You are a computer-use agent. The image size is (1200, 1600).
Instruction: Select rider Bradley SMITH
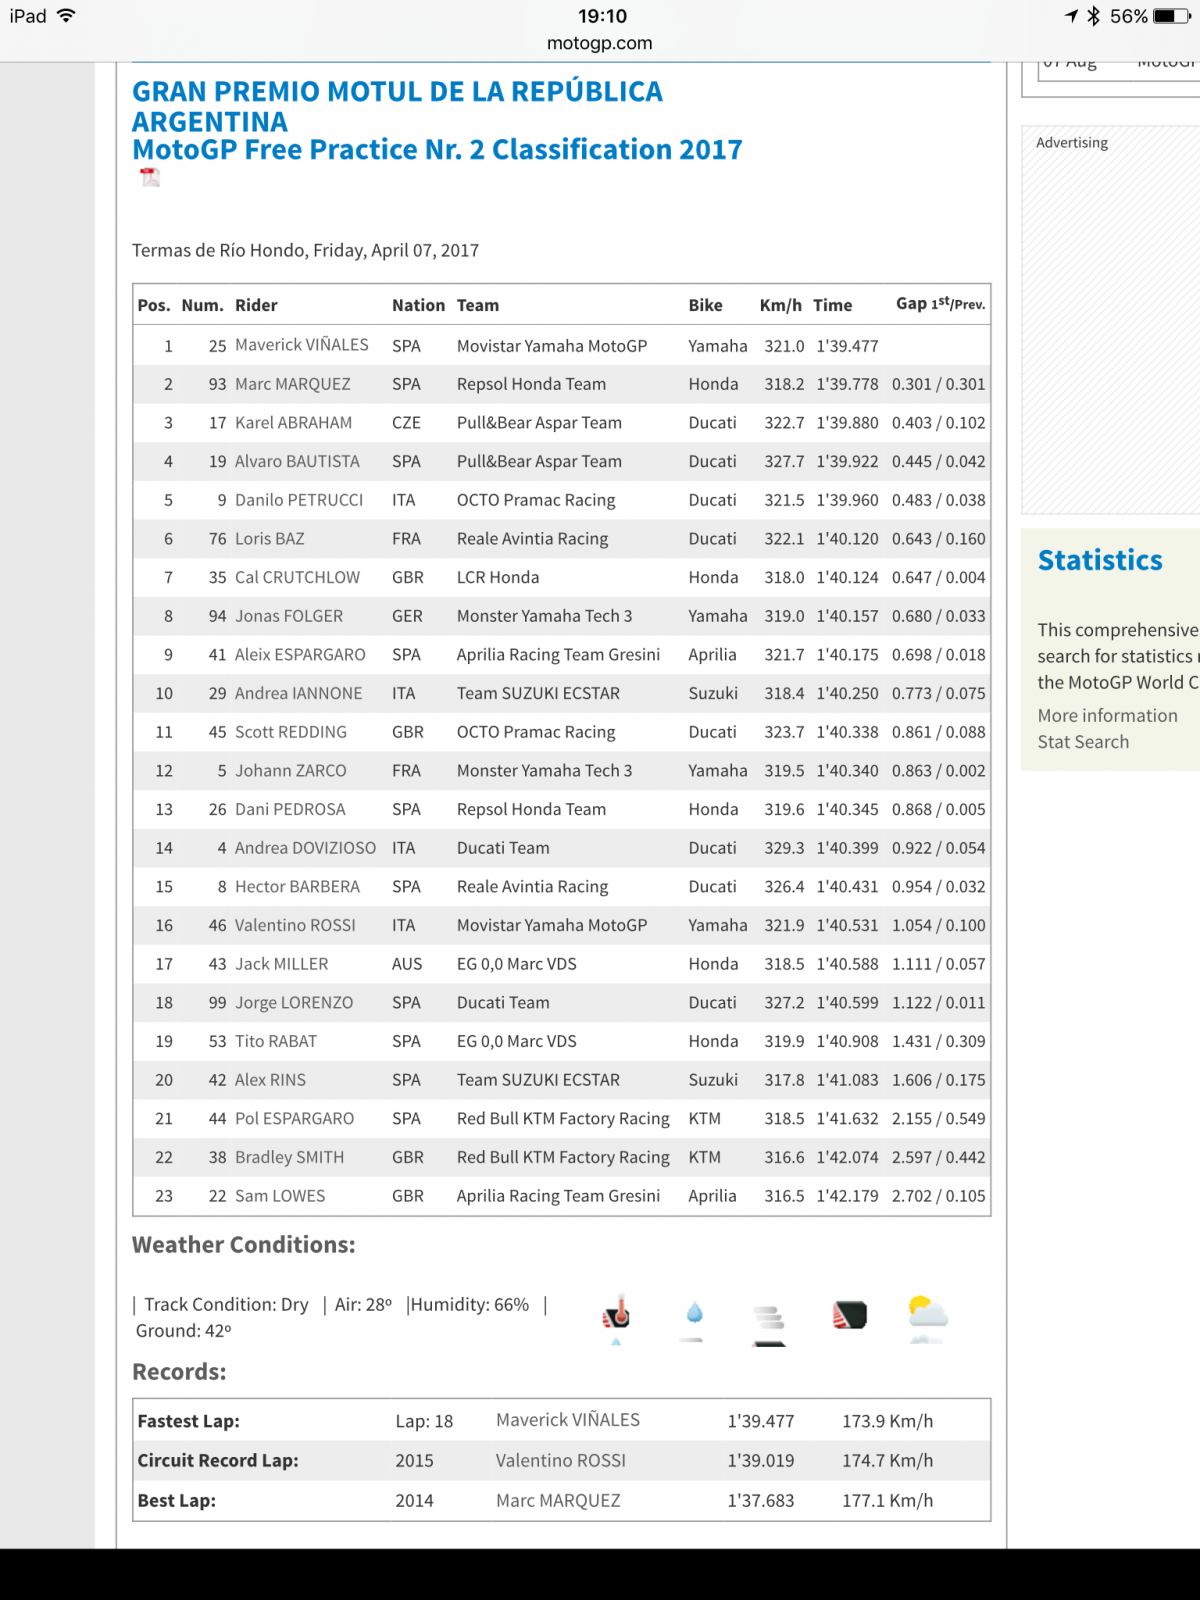[x=289, y=1158]
